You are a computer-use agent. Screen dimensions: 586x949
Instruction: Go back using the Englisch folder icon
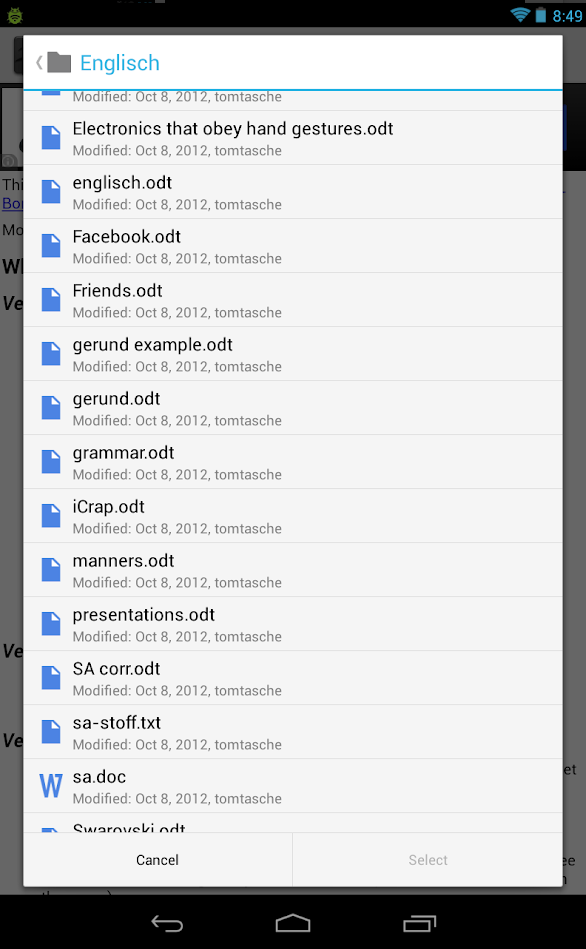(59, 62)
